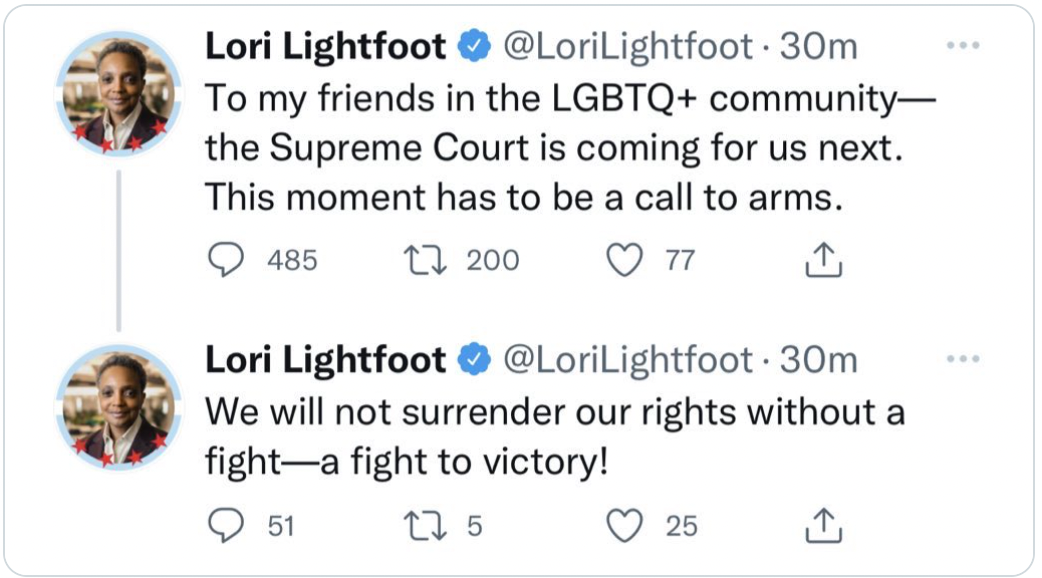
Task: Open @LoriLightfoot handle in second tweet
Action: tap(627, 360)
